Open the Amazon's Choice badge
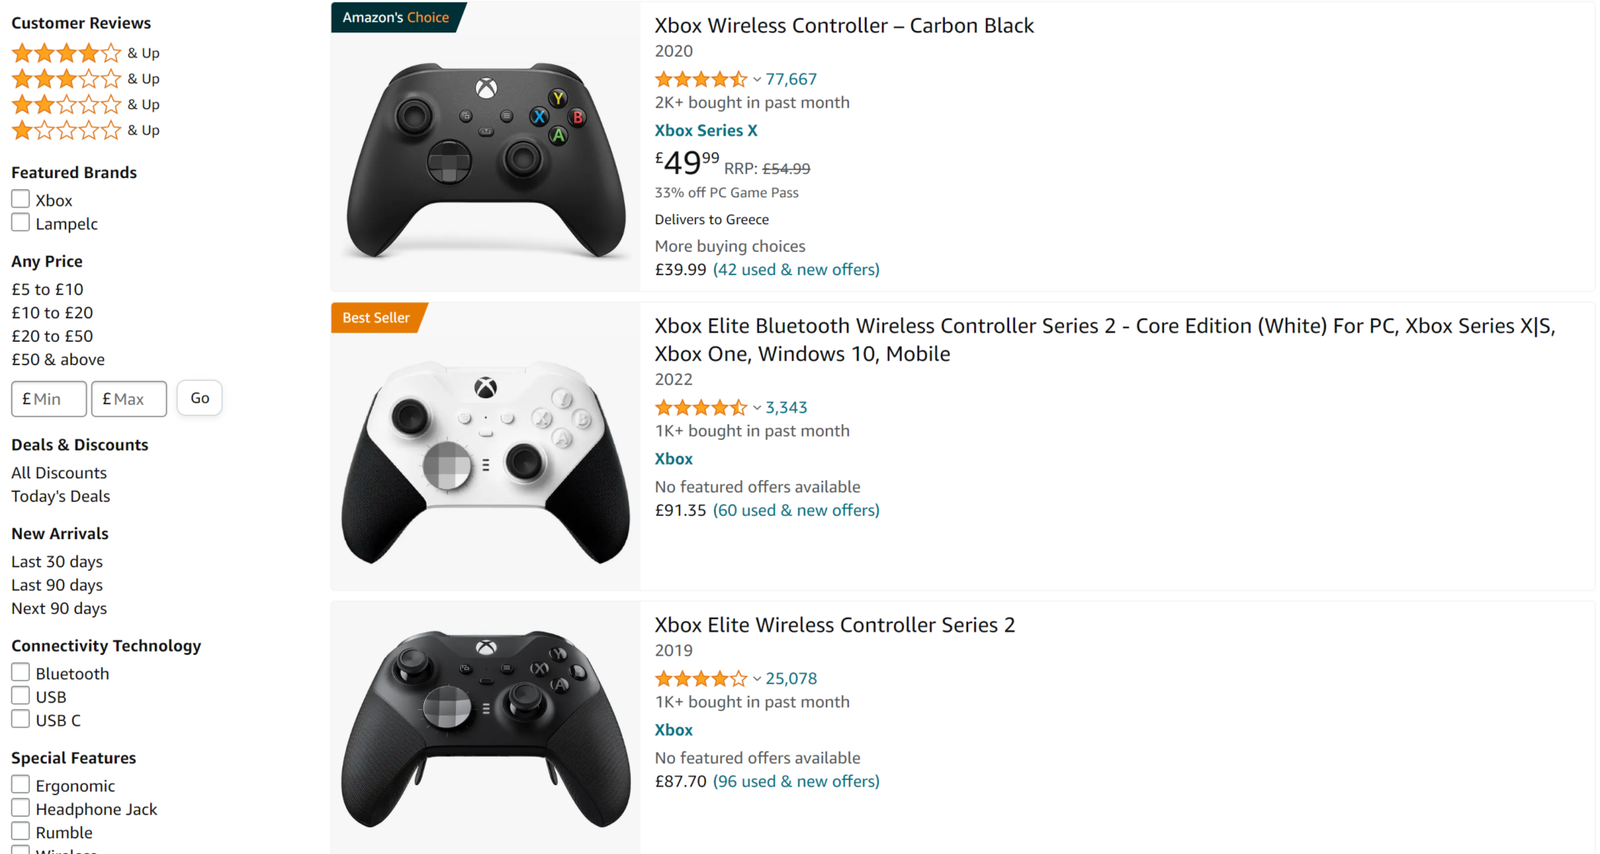Viewport: 1600px width, 854px height. point(396,18)
